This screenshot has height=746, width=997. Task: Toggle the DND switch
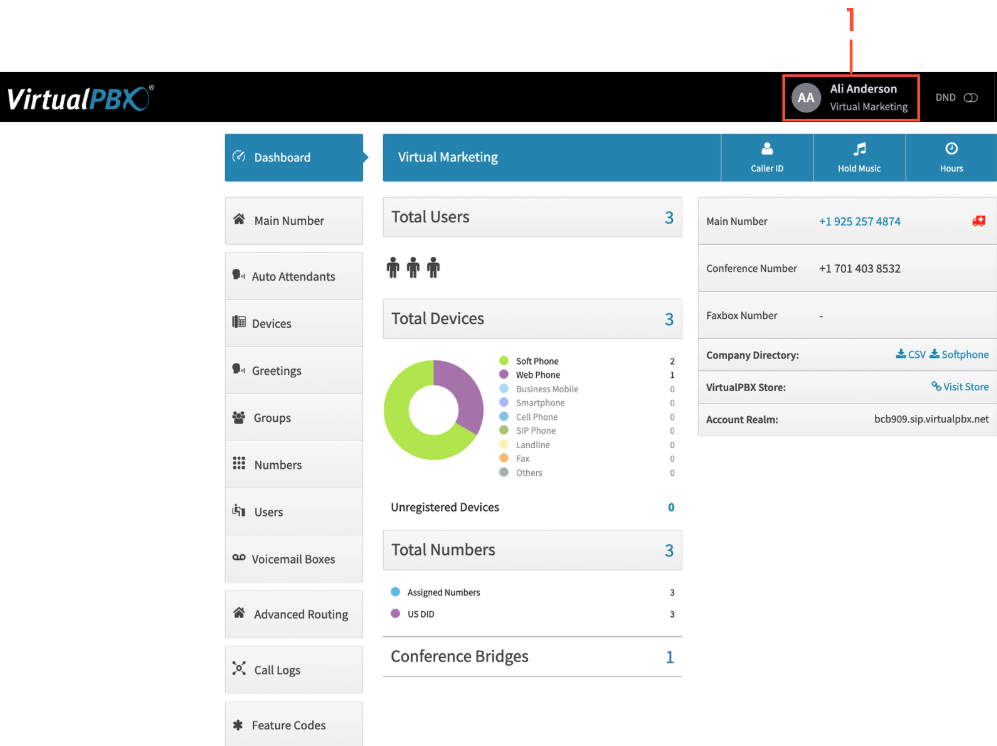point(970,97)
